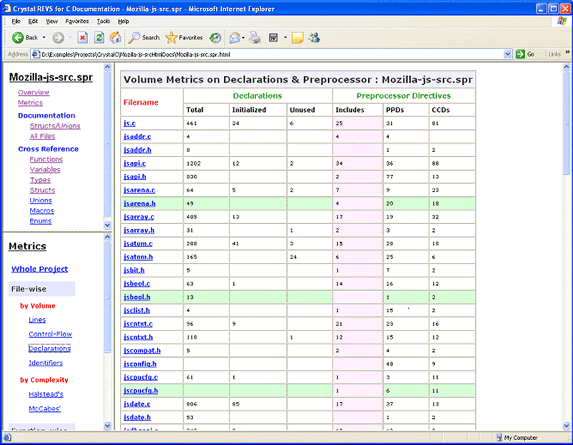Open the Metrics link under Mozilla-js-src.spr
Viewport: 573px width, 445px height.
click(x=30, y=103)
